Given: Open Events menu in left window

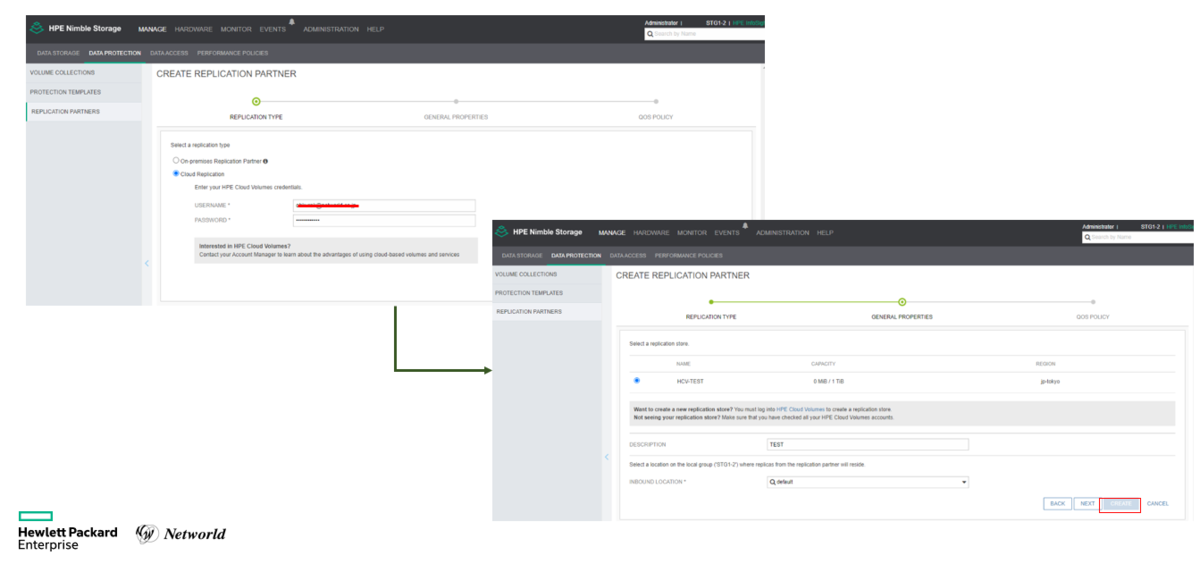Looking at the screenshot, I should (274, 29).
